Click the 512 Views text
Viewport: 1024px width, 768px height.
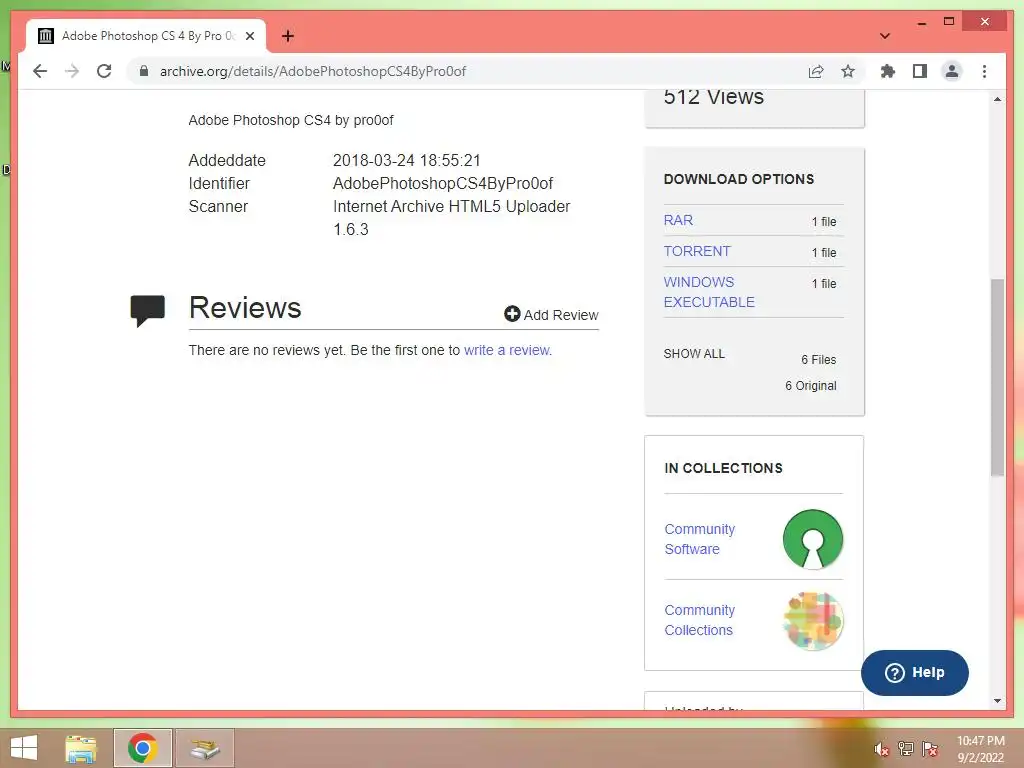[713, 97]
